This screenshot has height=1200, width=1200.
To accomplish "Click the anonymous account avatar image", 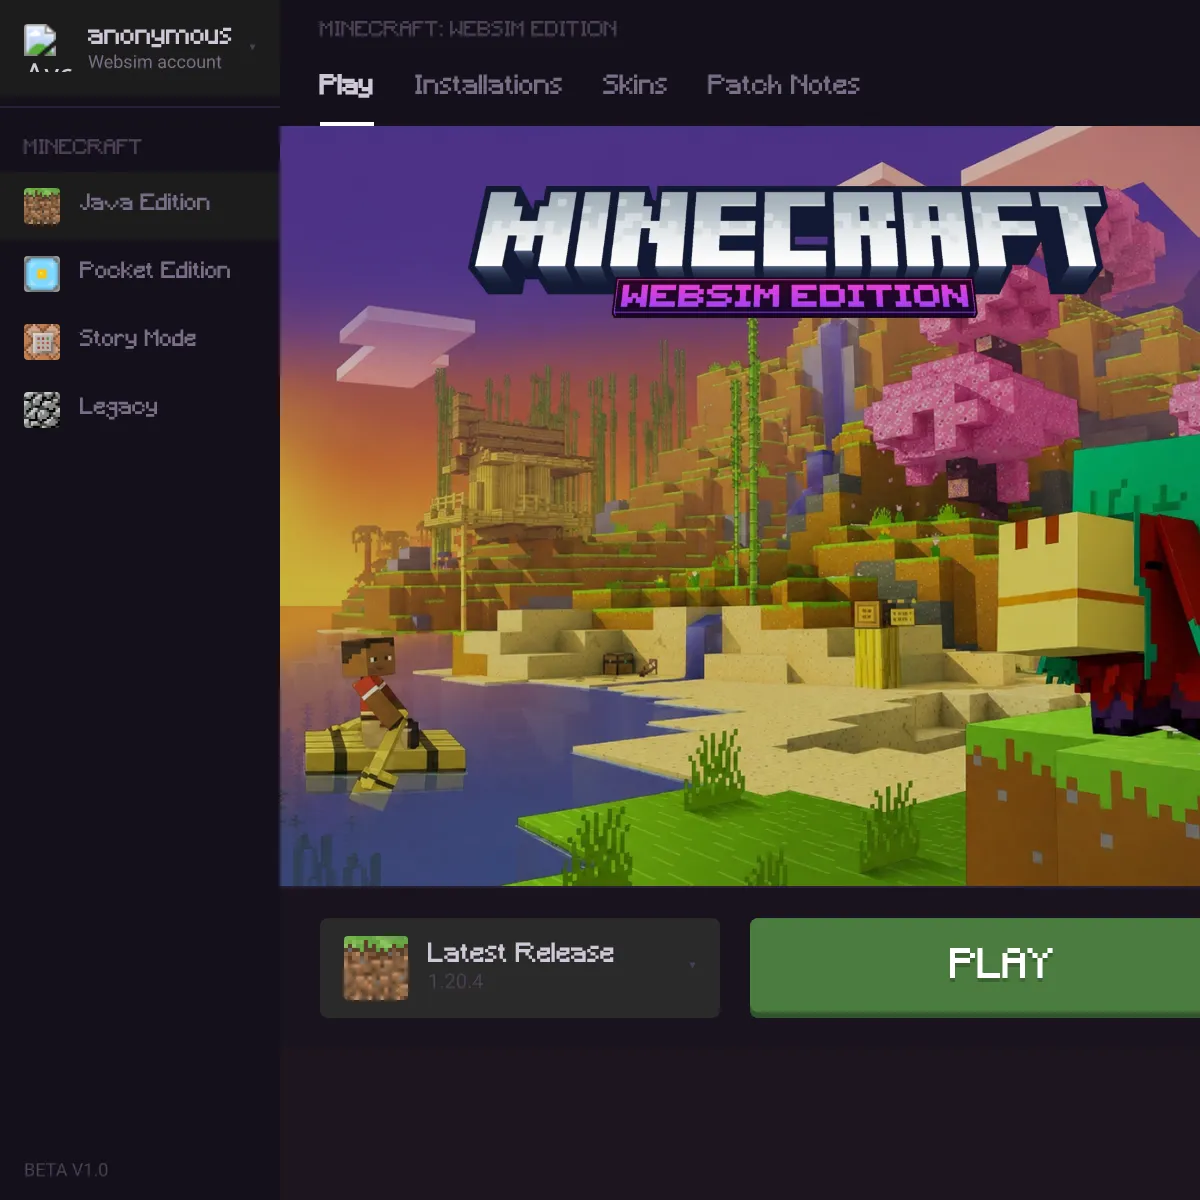I will [47, 47].
